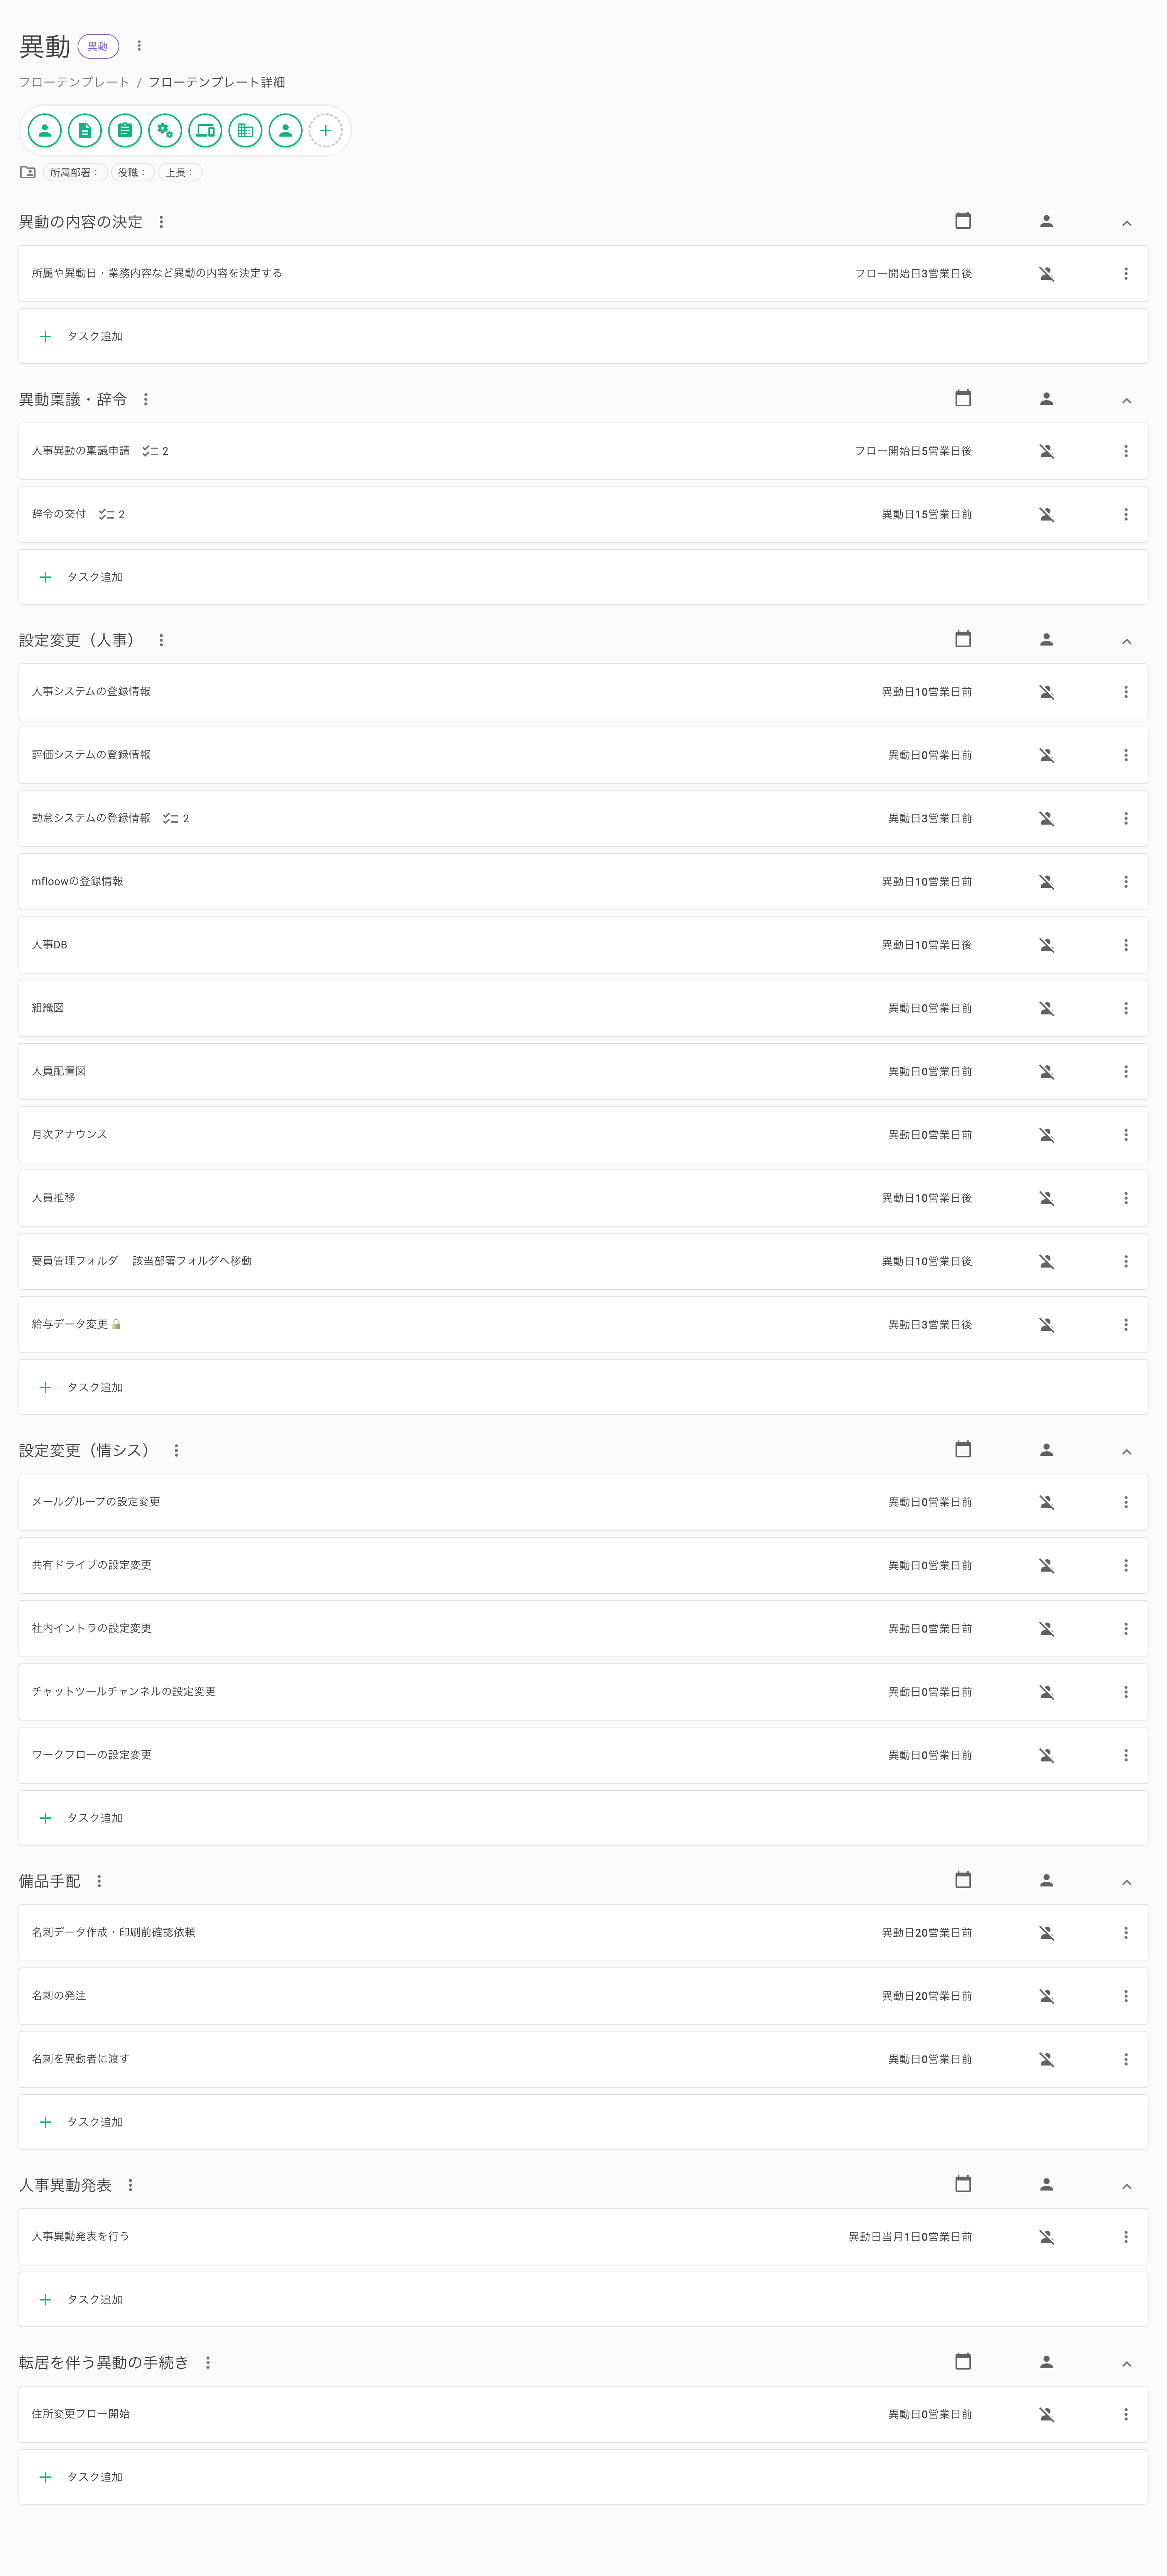This screenshot has height=2576, width=1167.
Task: Click checklist icon on 勤怠システムの登録情報 row
Action: (171, 818)
